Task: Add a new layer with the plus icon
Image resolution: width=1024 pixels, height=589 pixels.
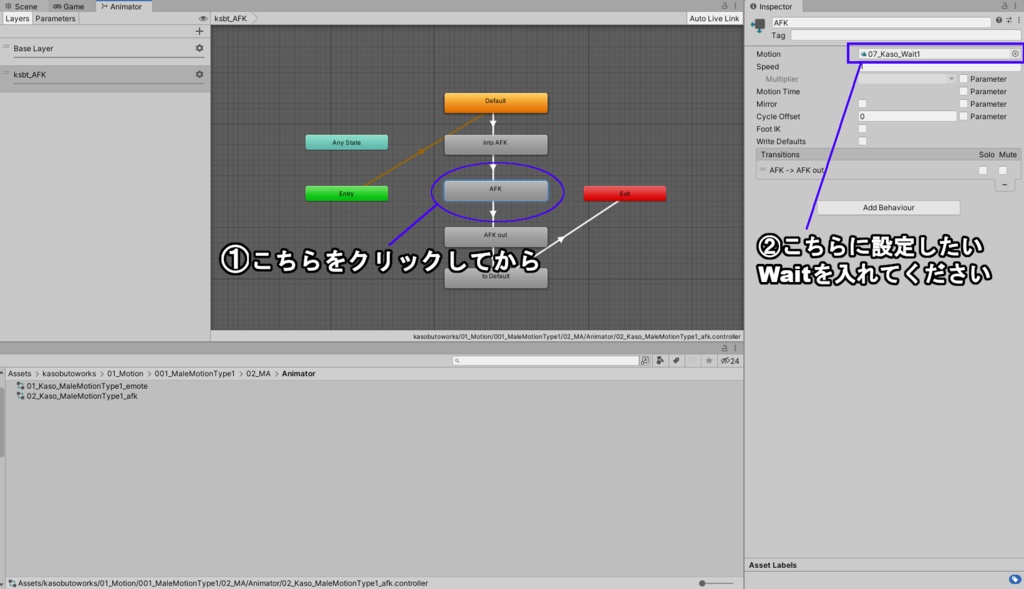Action: coord(199,31)
